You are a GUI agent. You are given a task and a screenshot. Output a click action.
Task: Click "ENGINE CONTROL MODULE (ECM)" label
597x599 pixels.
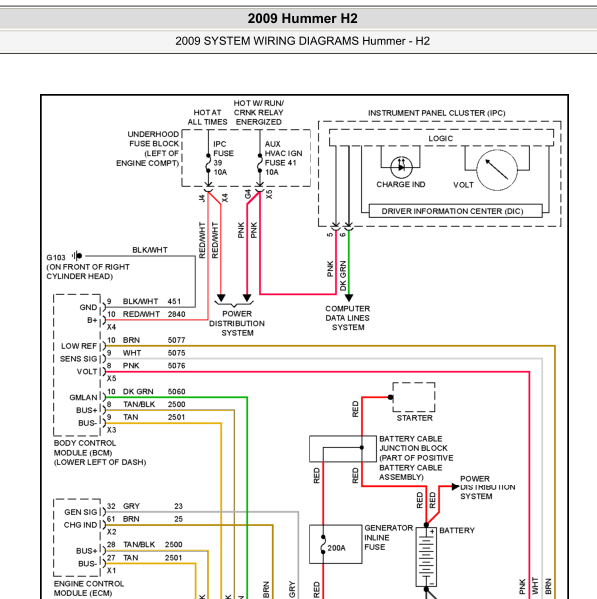pyautogui.click(x=89, y=588)
